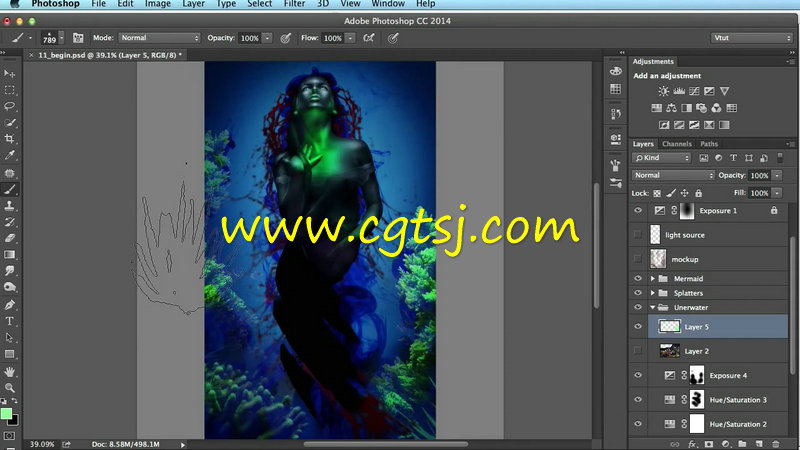Open the Window menu
The image size is (800, 450).
tap(388, 4)
